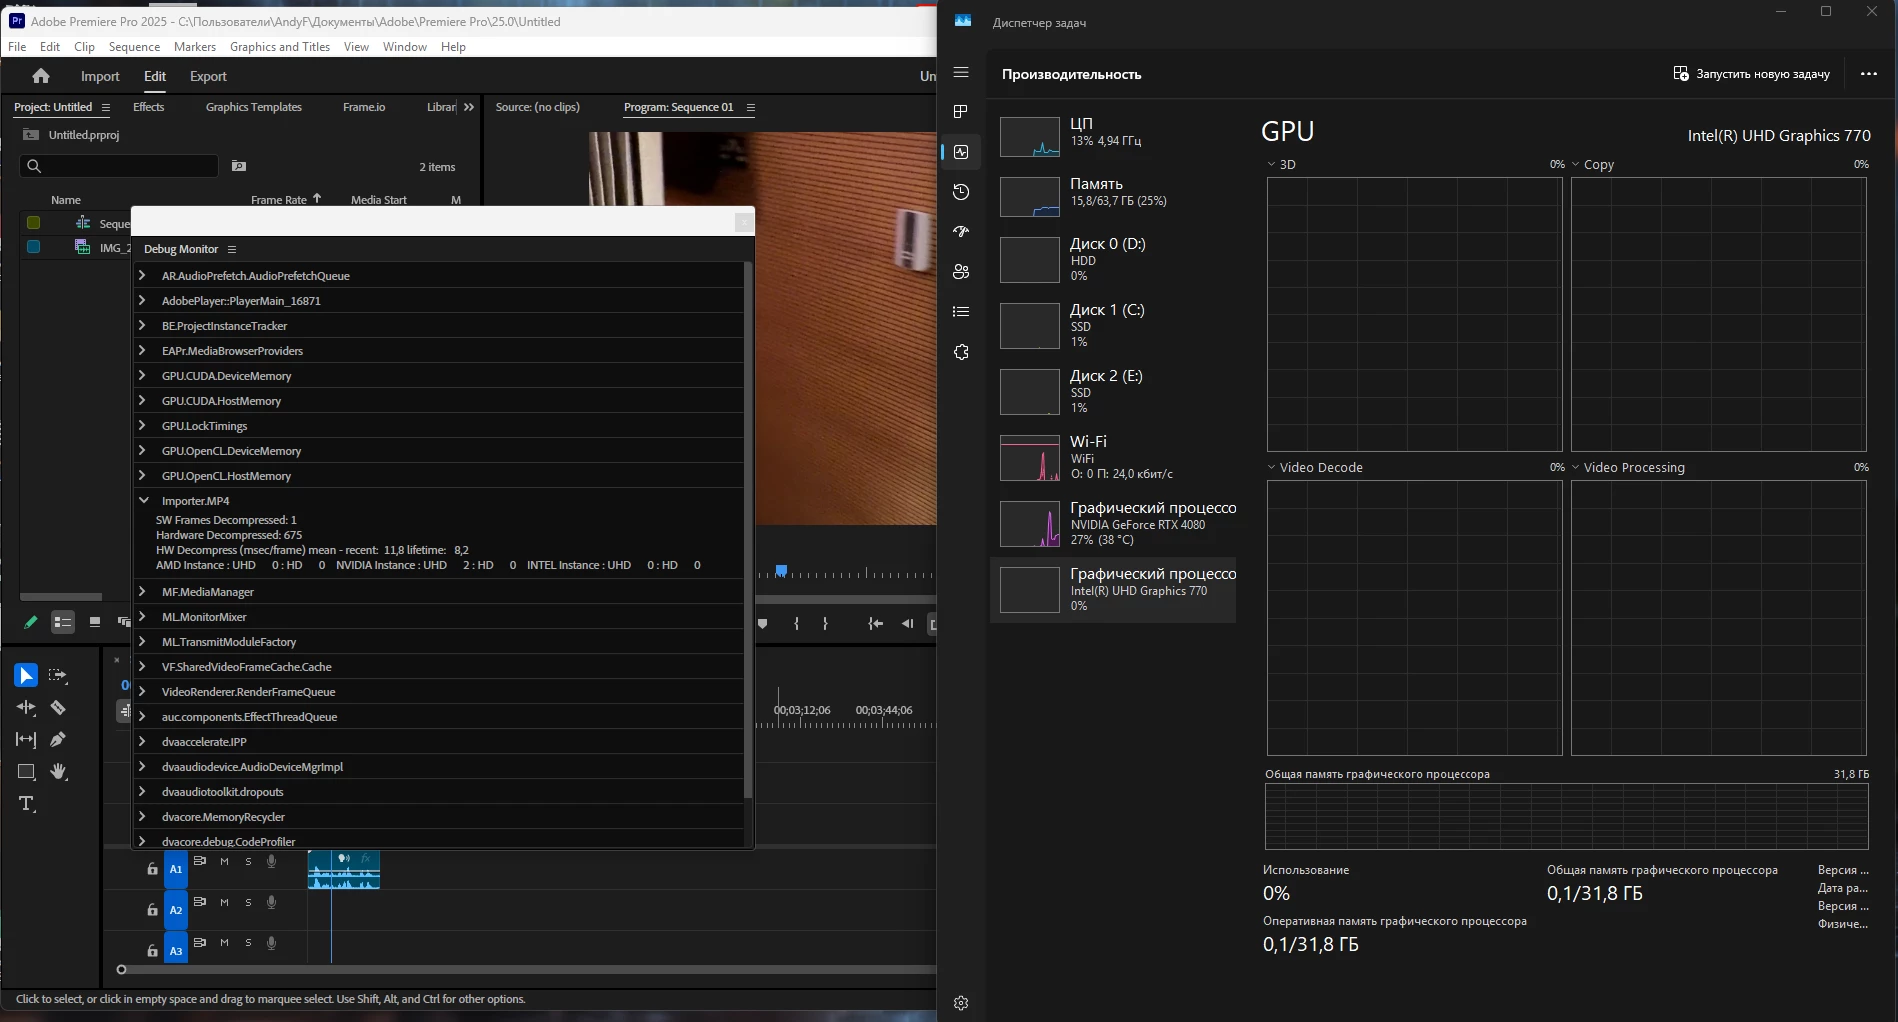This screenshot has height=1022, width=1898.
Task: Click Mark In button in Program monitor
Action: (x=796, y=624)
